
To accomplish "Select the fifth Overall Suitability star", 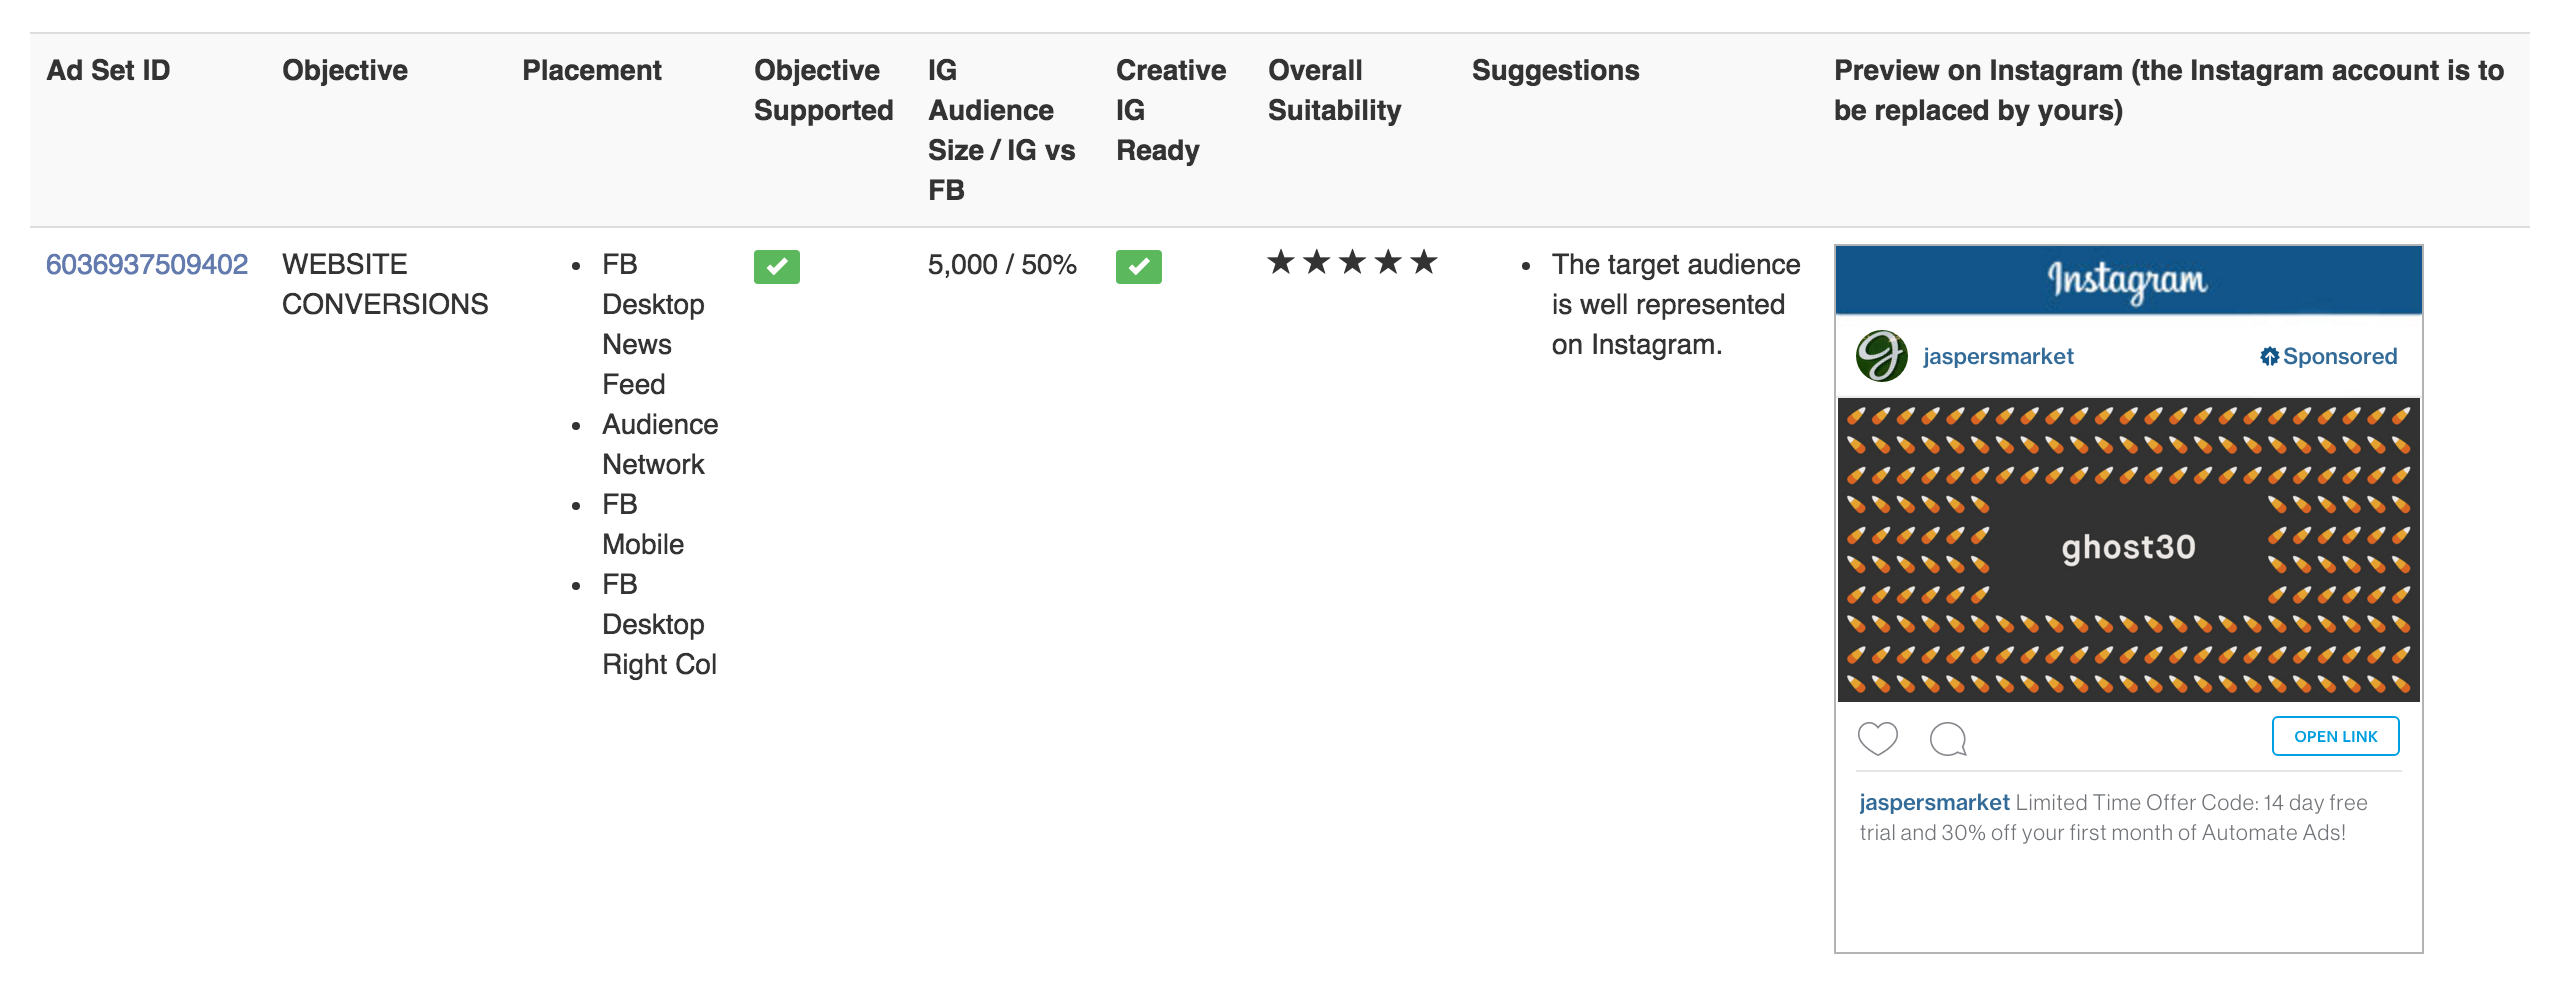I will [x=1424, y=262].
